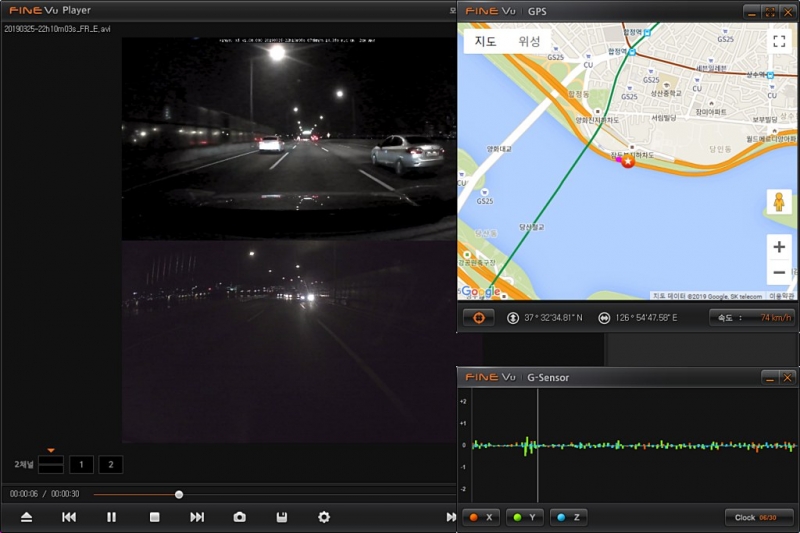The width and height of the screenshot is (800, 533).
Task: Select the 2-channel split view layout
Action: (x=51, y=464)
